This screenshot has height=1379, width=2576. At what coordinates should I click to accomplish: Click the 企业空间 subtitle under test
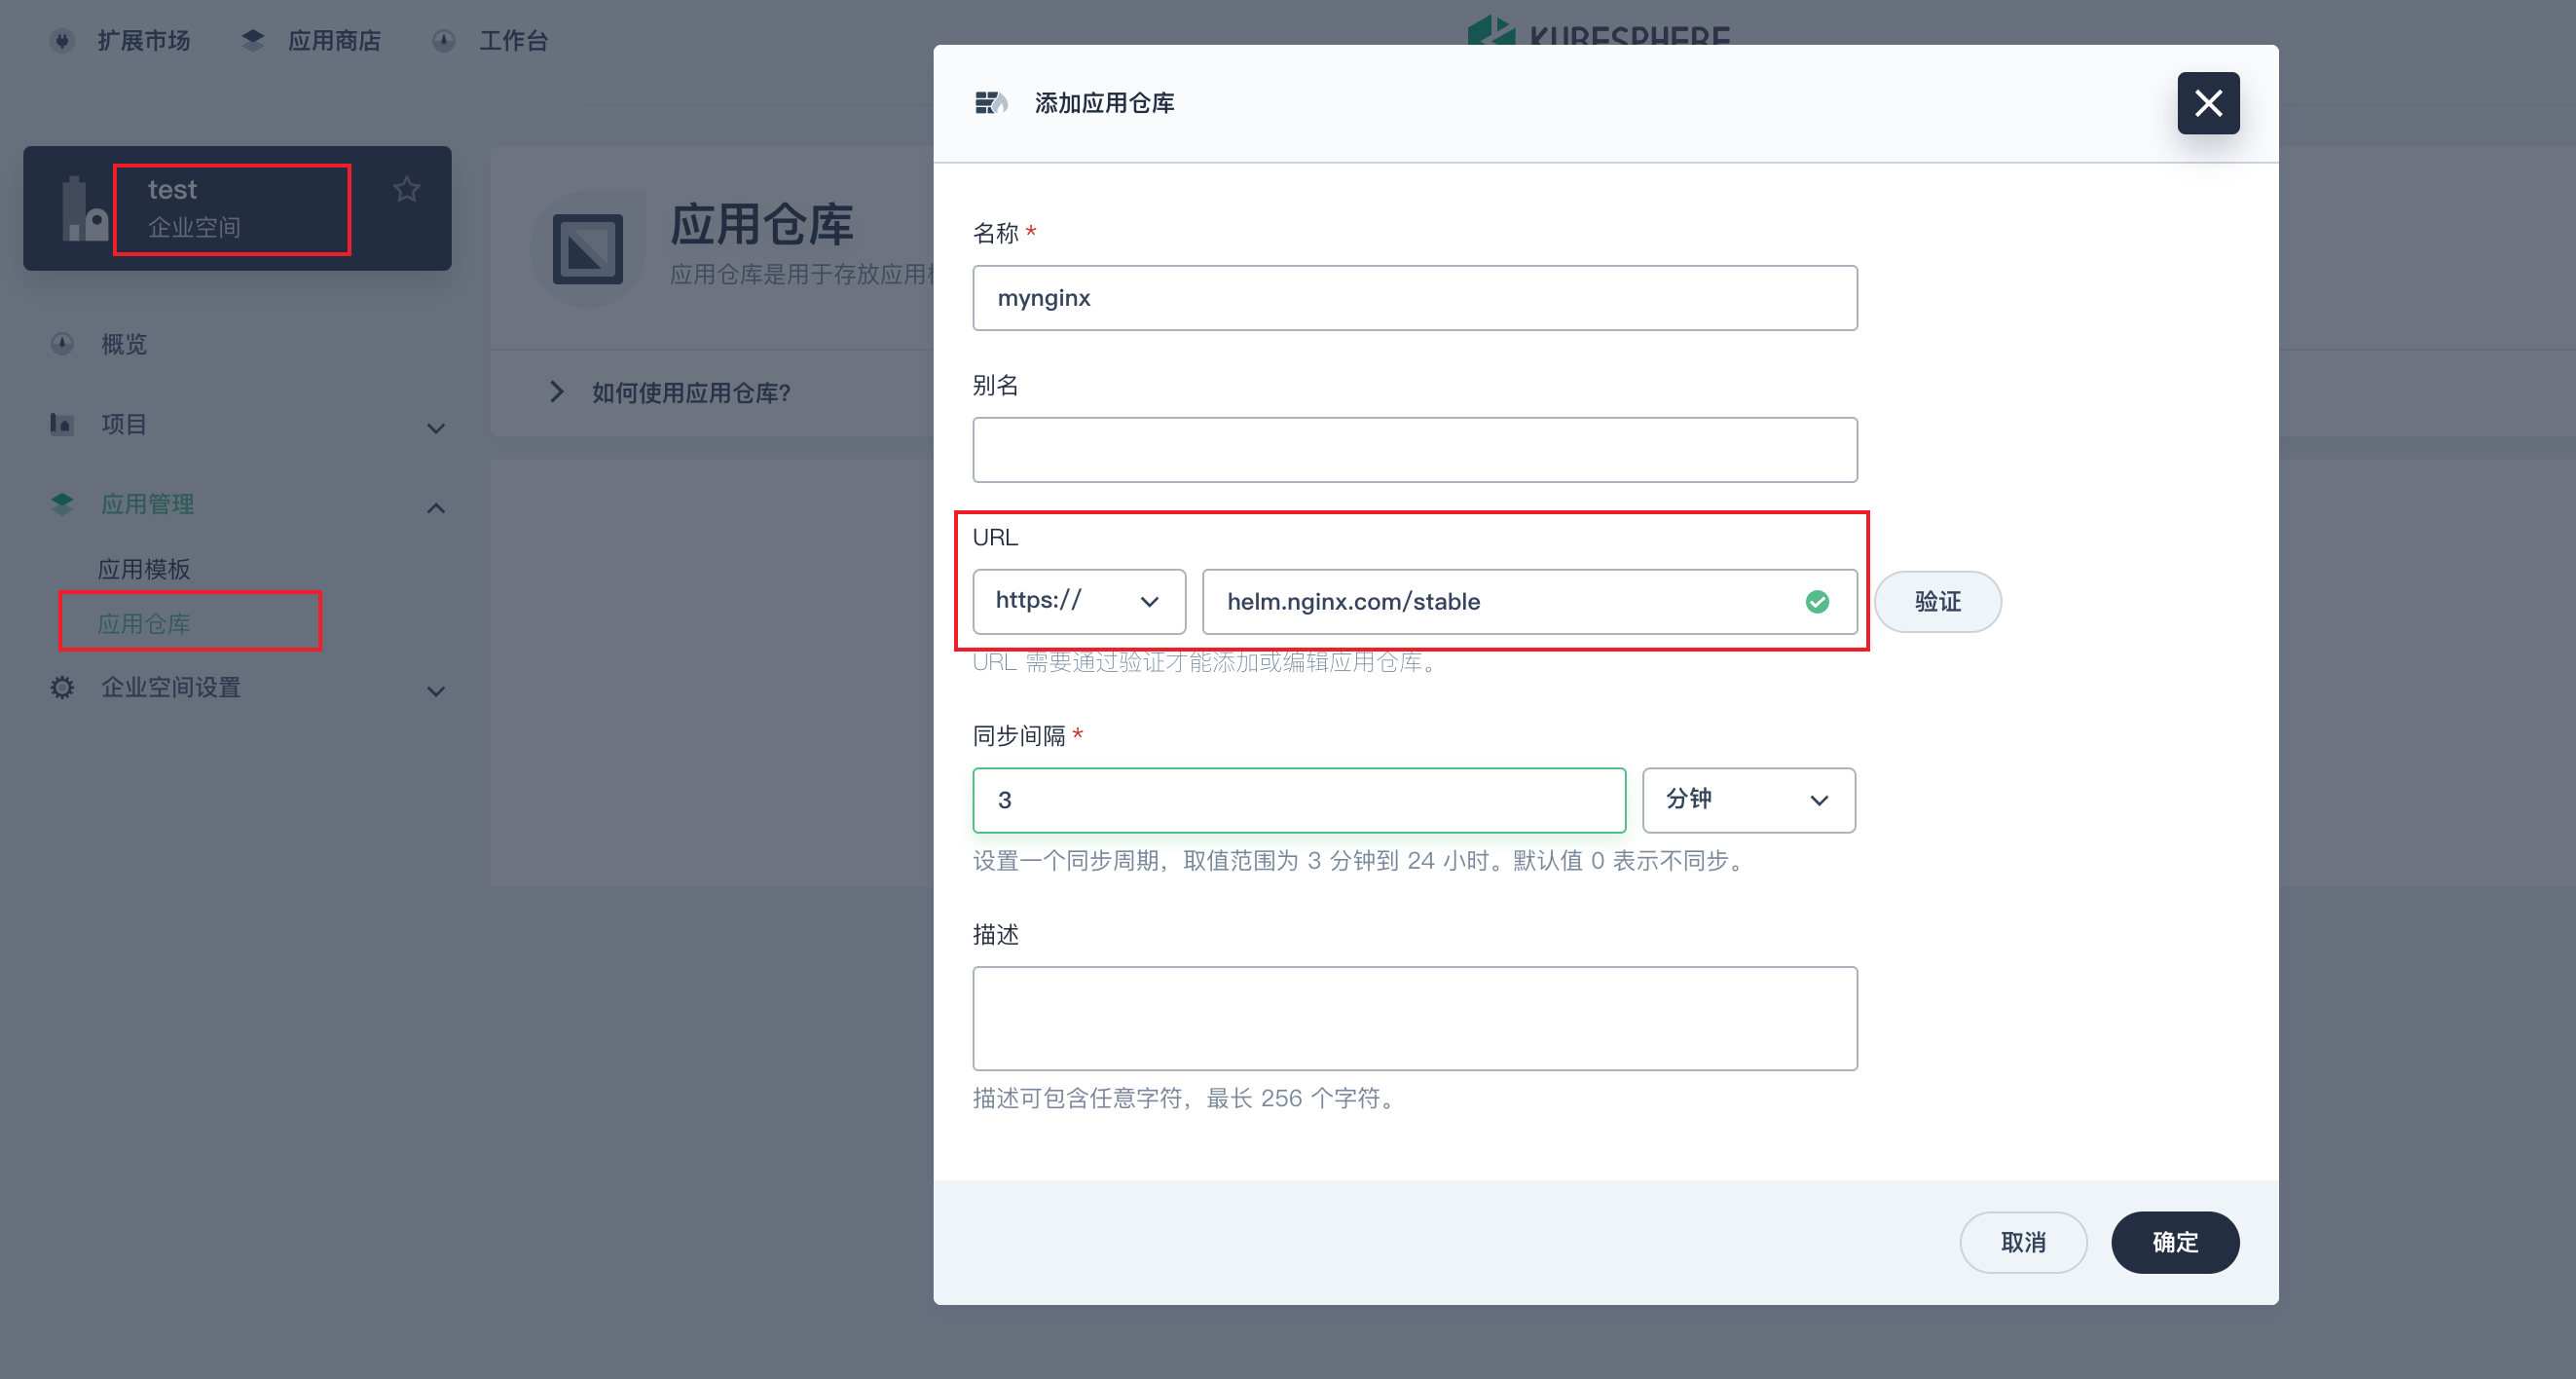click(x=194, y=228)
